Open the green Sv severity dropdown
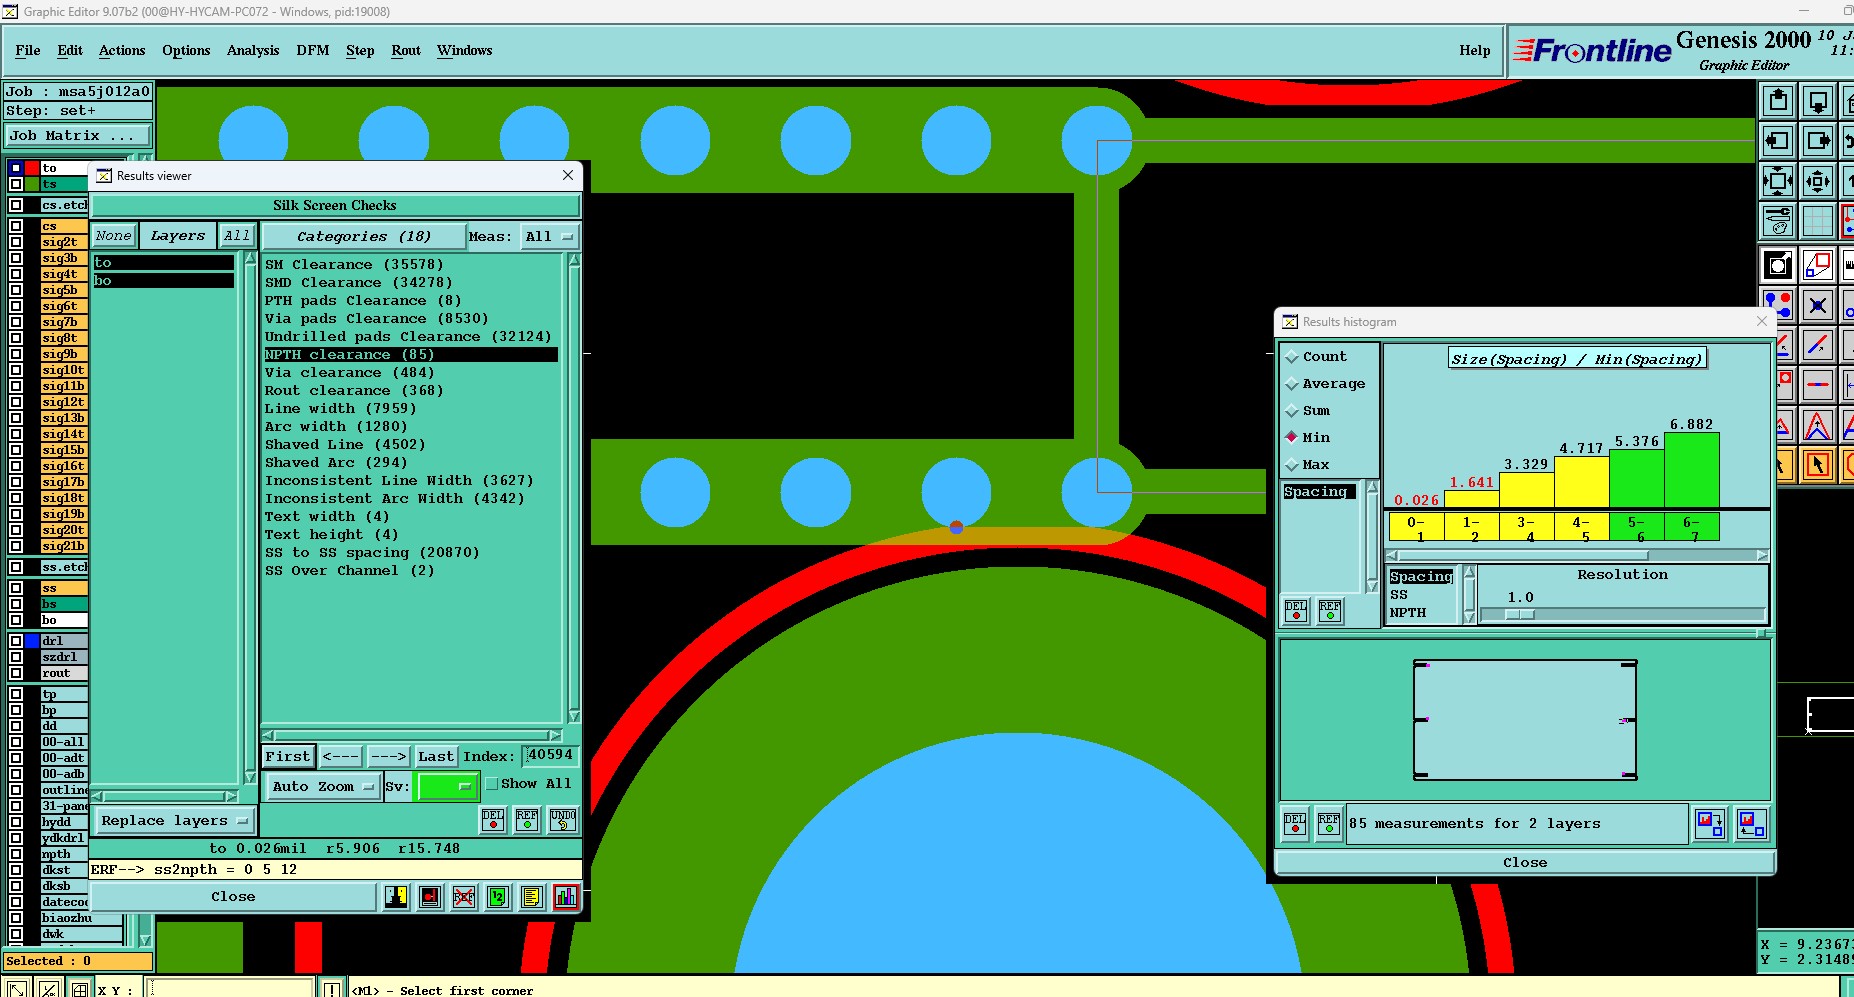 click(446, 787)
